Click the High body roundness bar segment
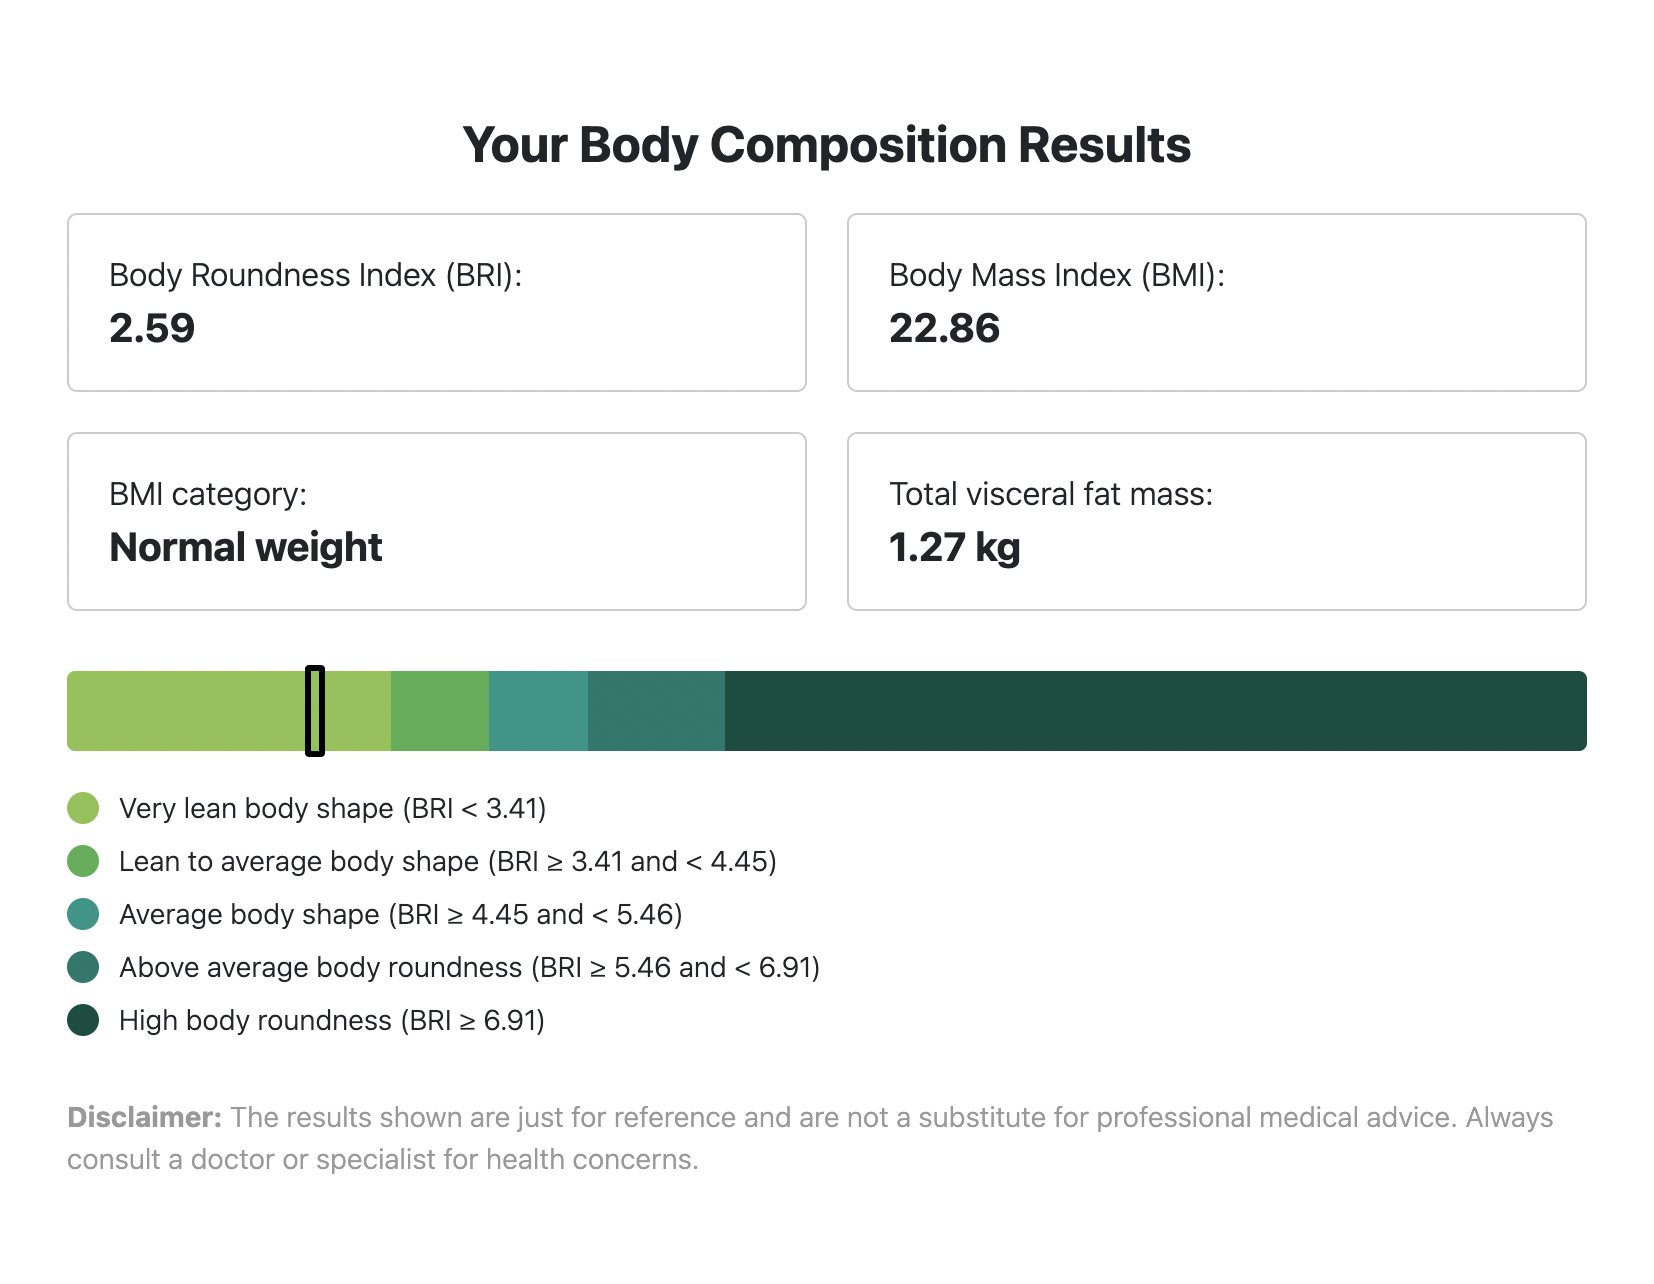This screenshot has width=1654, height=1284. point(1156,711)
